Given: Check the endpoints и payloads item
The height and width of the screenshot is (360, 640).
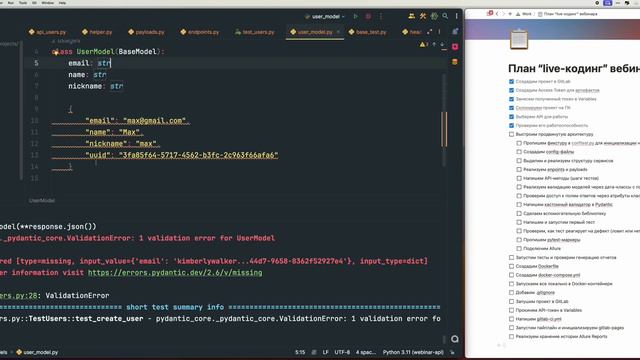Looking at the screenshot, I should (519, 169).
